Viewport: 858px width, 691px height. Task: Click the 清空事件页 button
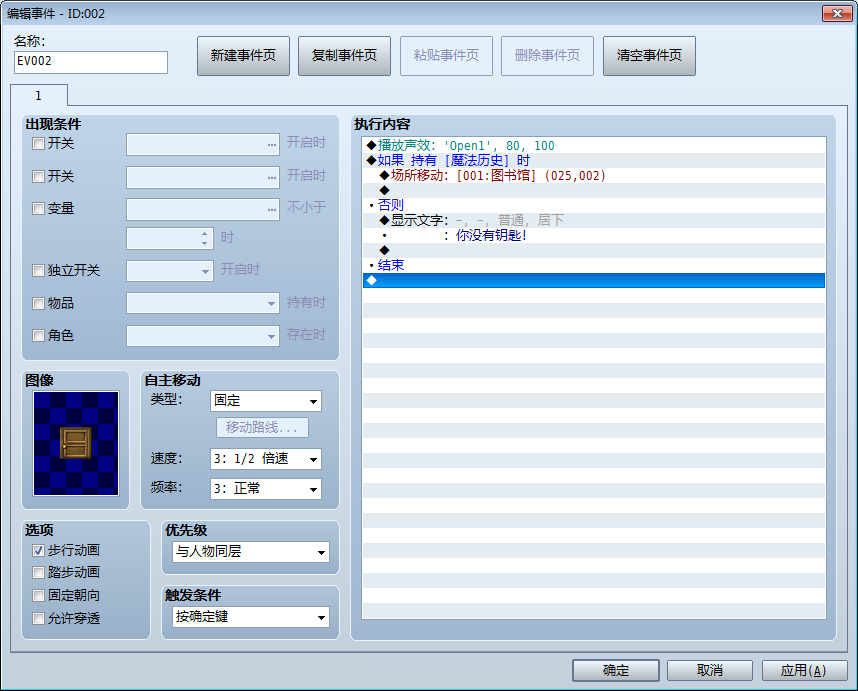pyautogui.click(x=649, y=56)
